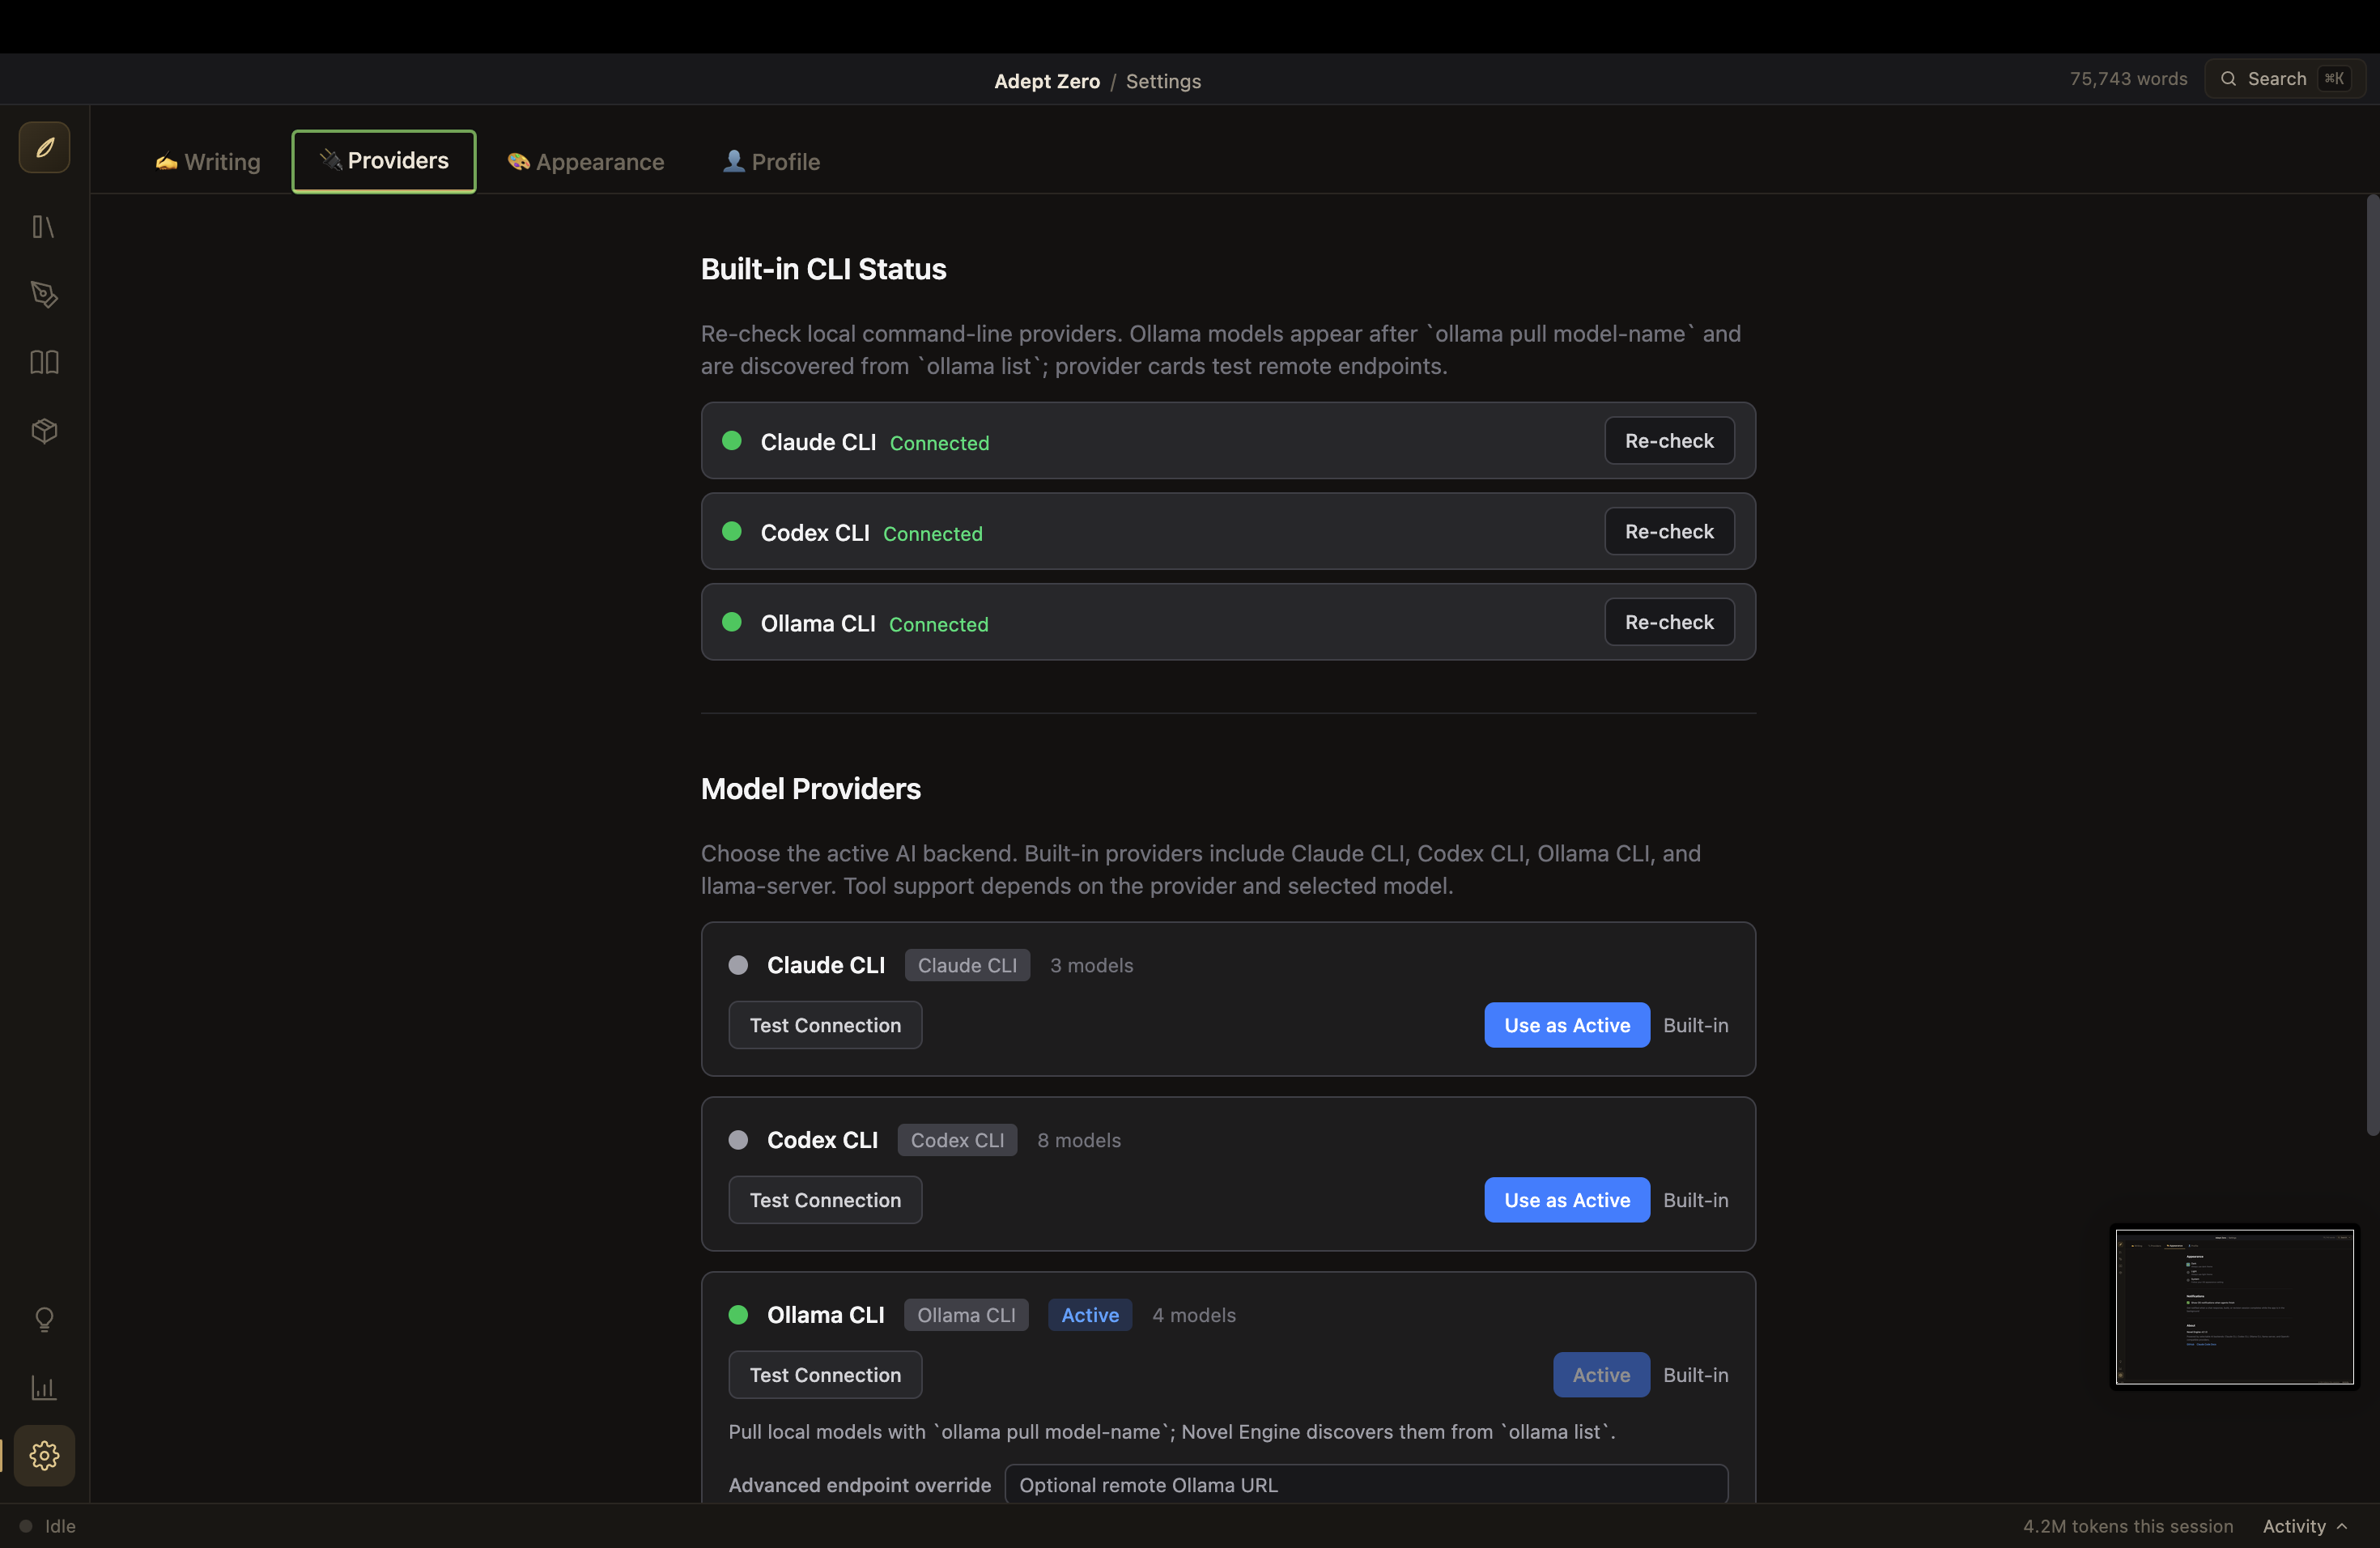Open the lightbulb ideas icon
The width and height of the screenshot is (2380, 1548).
click(x=44, y=1320)
